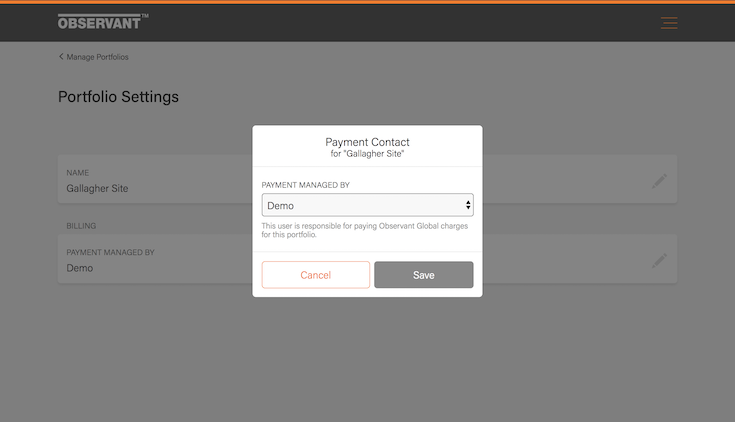Click the NAME field label

coord(78,173)
